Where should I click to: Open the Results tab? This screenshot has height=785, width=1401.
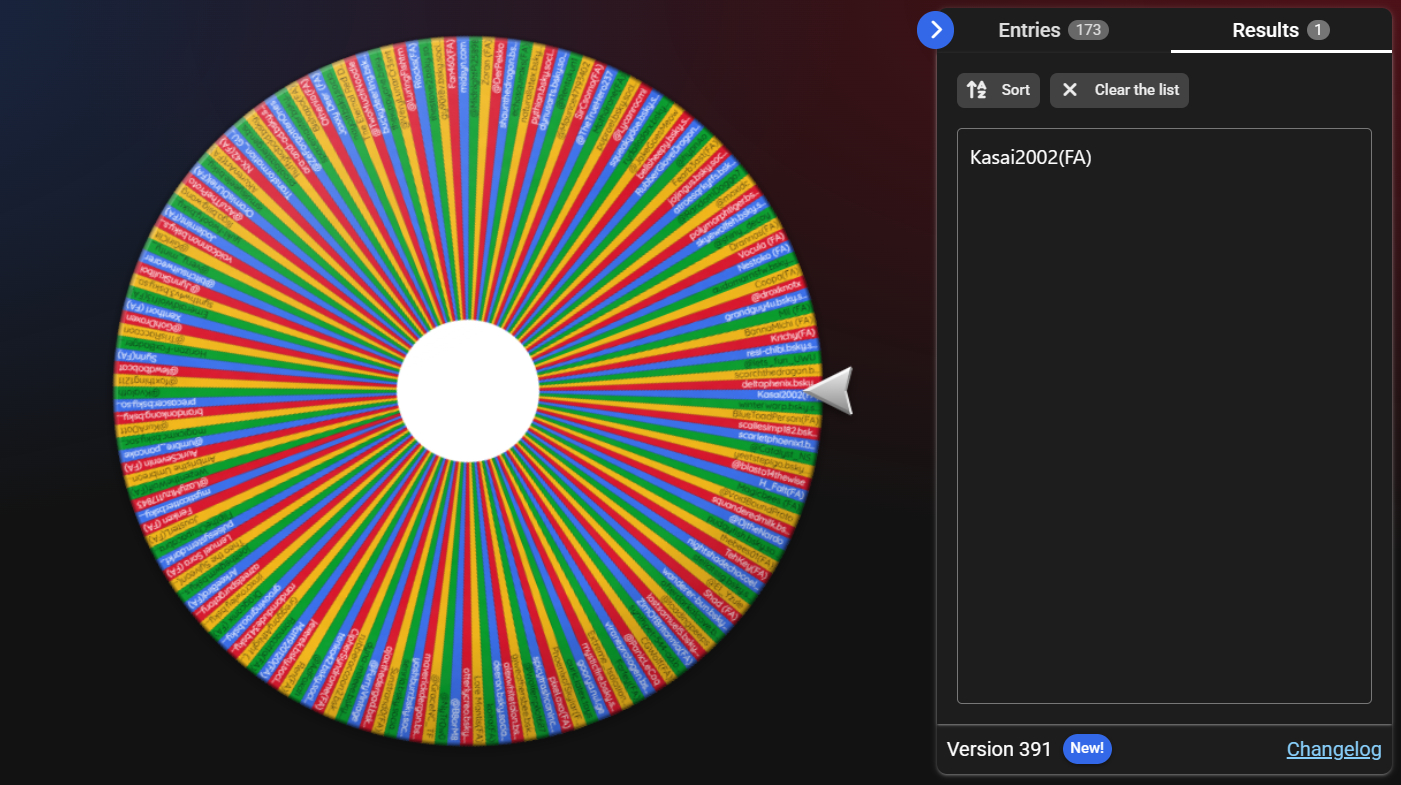point(1265,30)
